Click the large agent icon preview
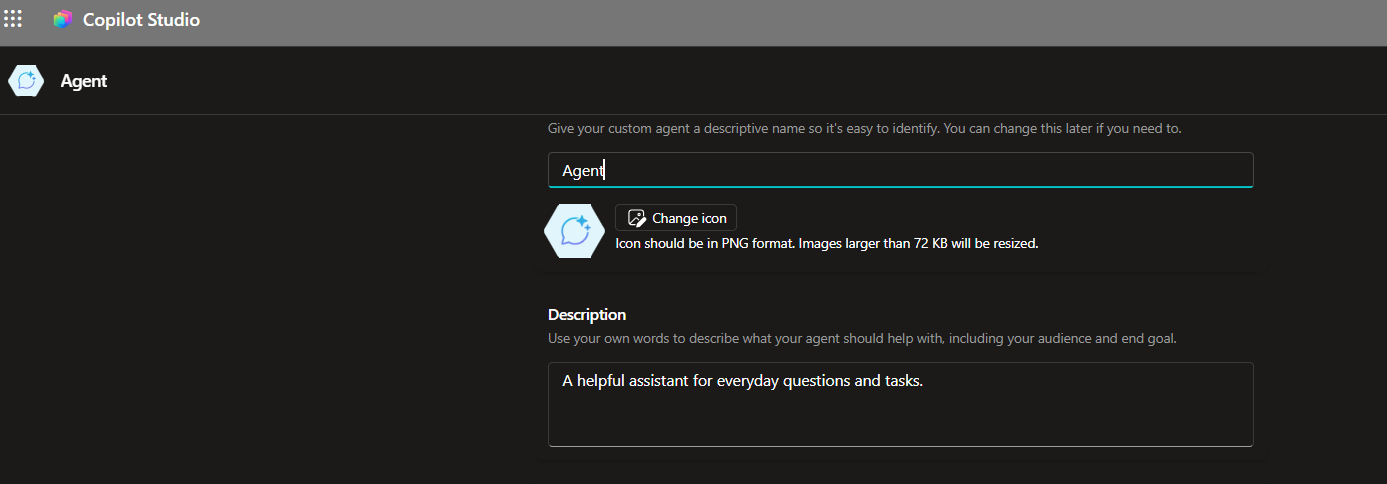The width and height of the screenshot is (1387, 484). [x=574, y=231]
